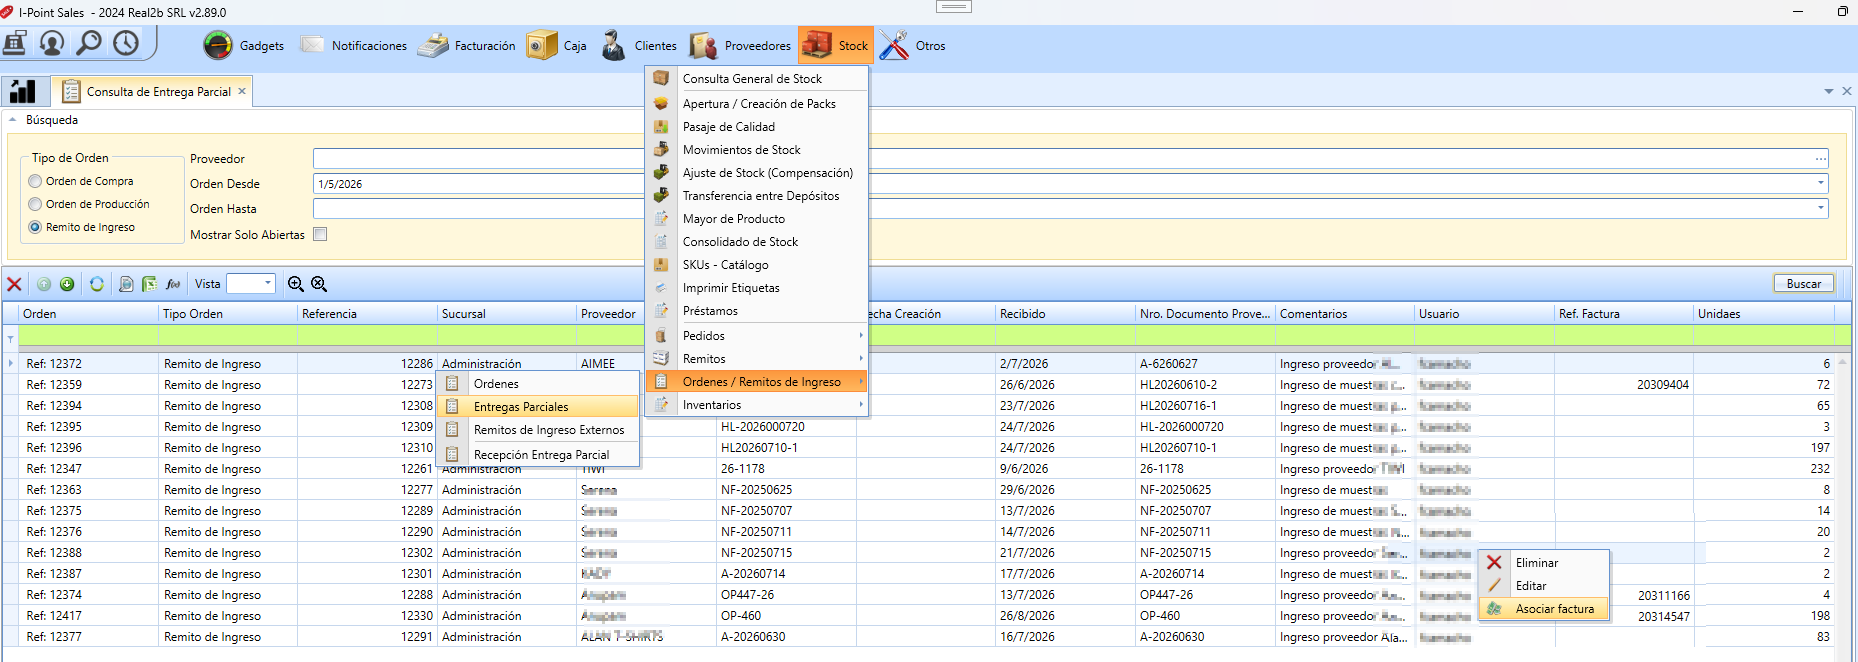This screenshot has width=1858, height=662.
Task: Click the search magnifier icon in top toolbar
Action: [x=89, y=43]
